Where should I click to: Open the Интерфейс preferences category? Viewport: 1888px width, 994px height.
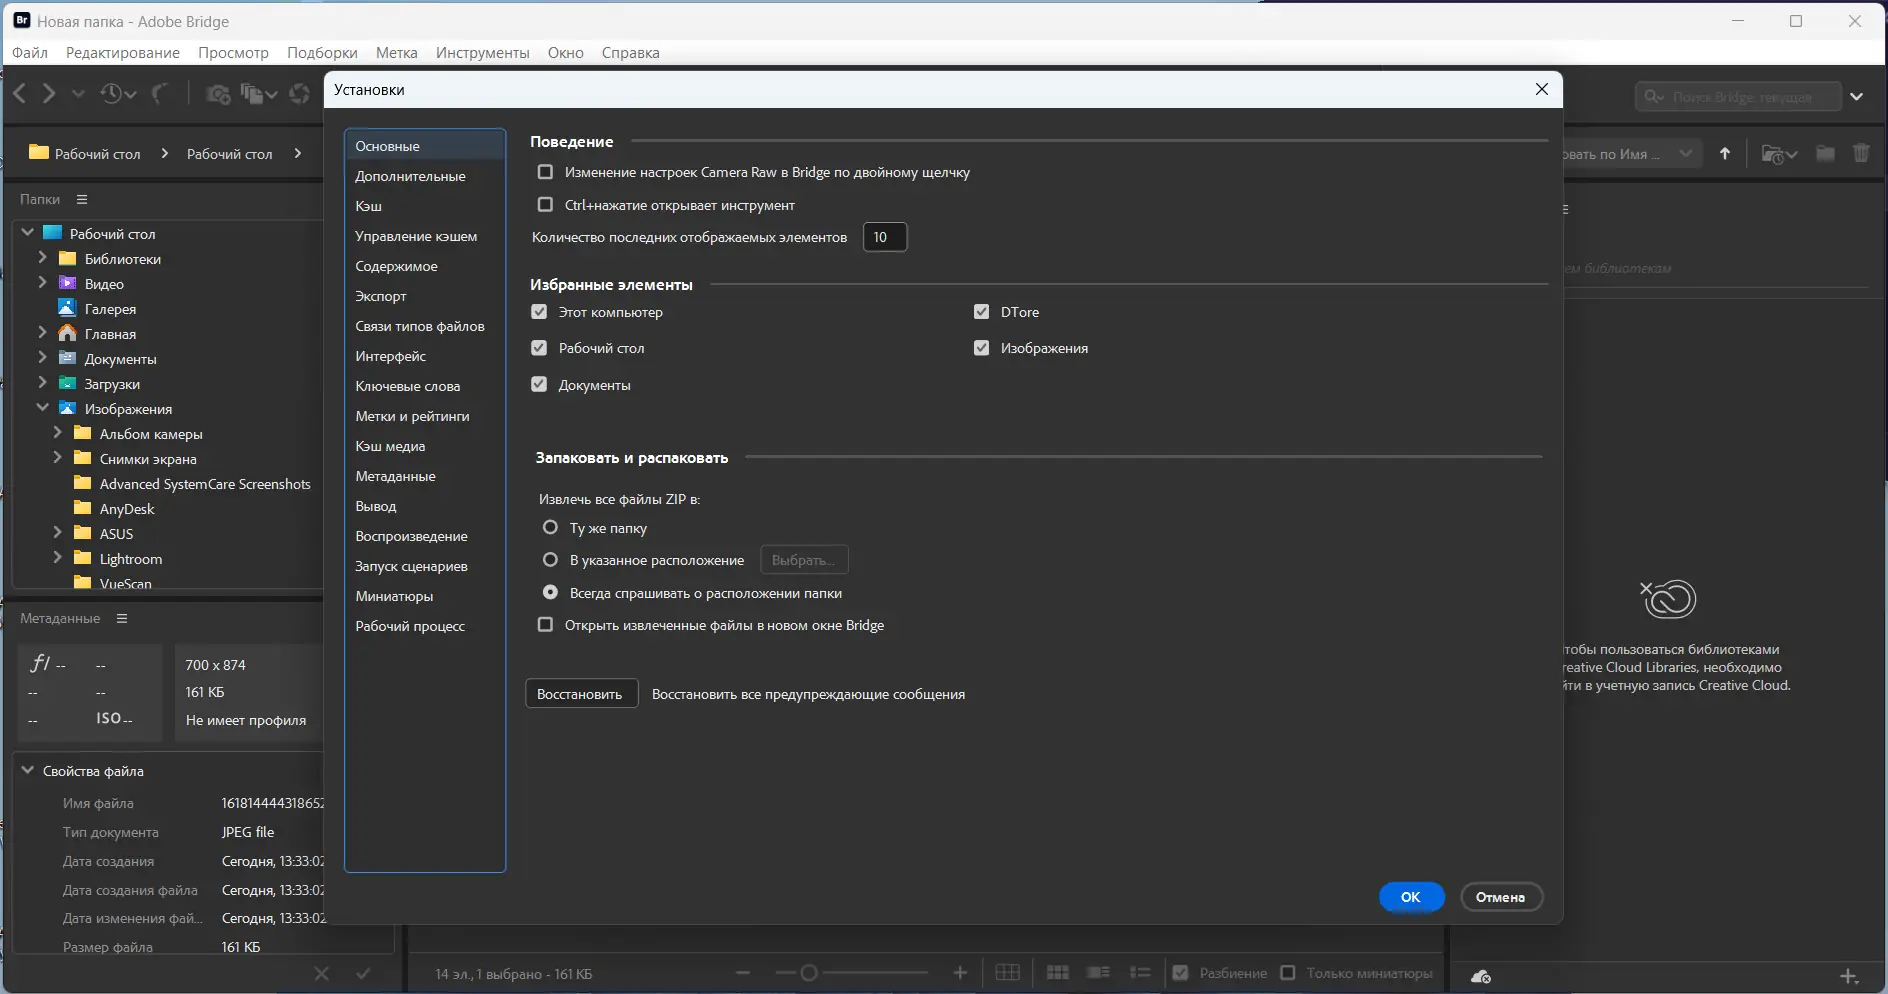(x=390, y=356)
